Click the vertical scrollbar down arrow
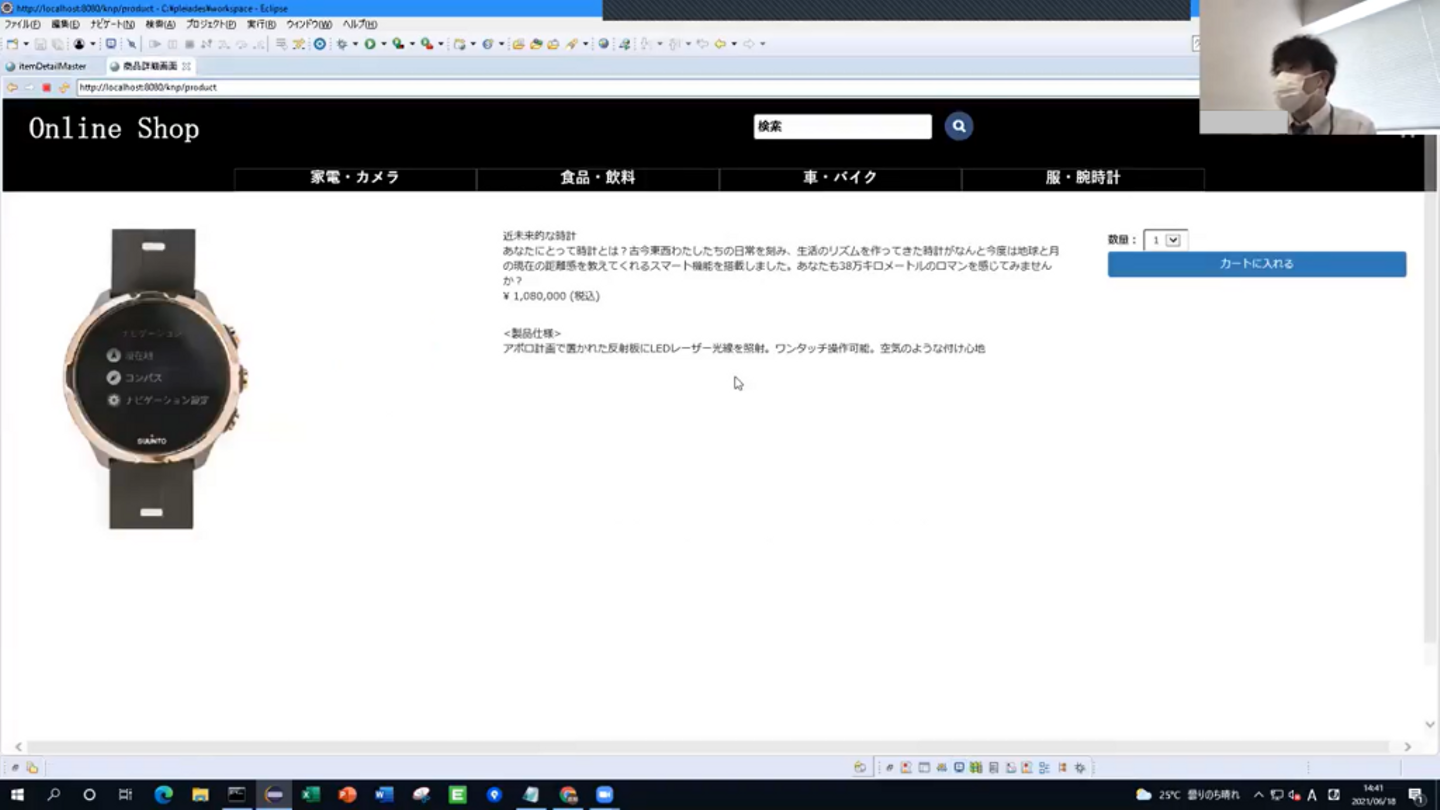Screen dimensions: 1440x810 [1429, 725]
